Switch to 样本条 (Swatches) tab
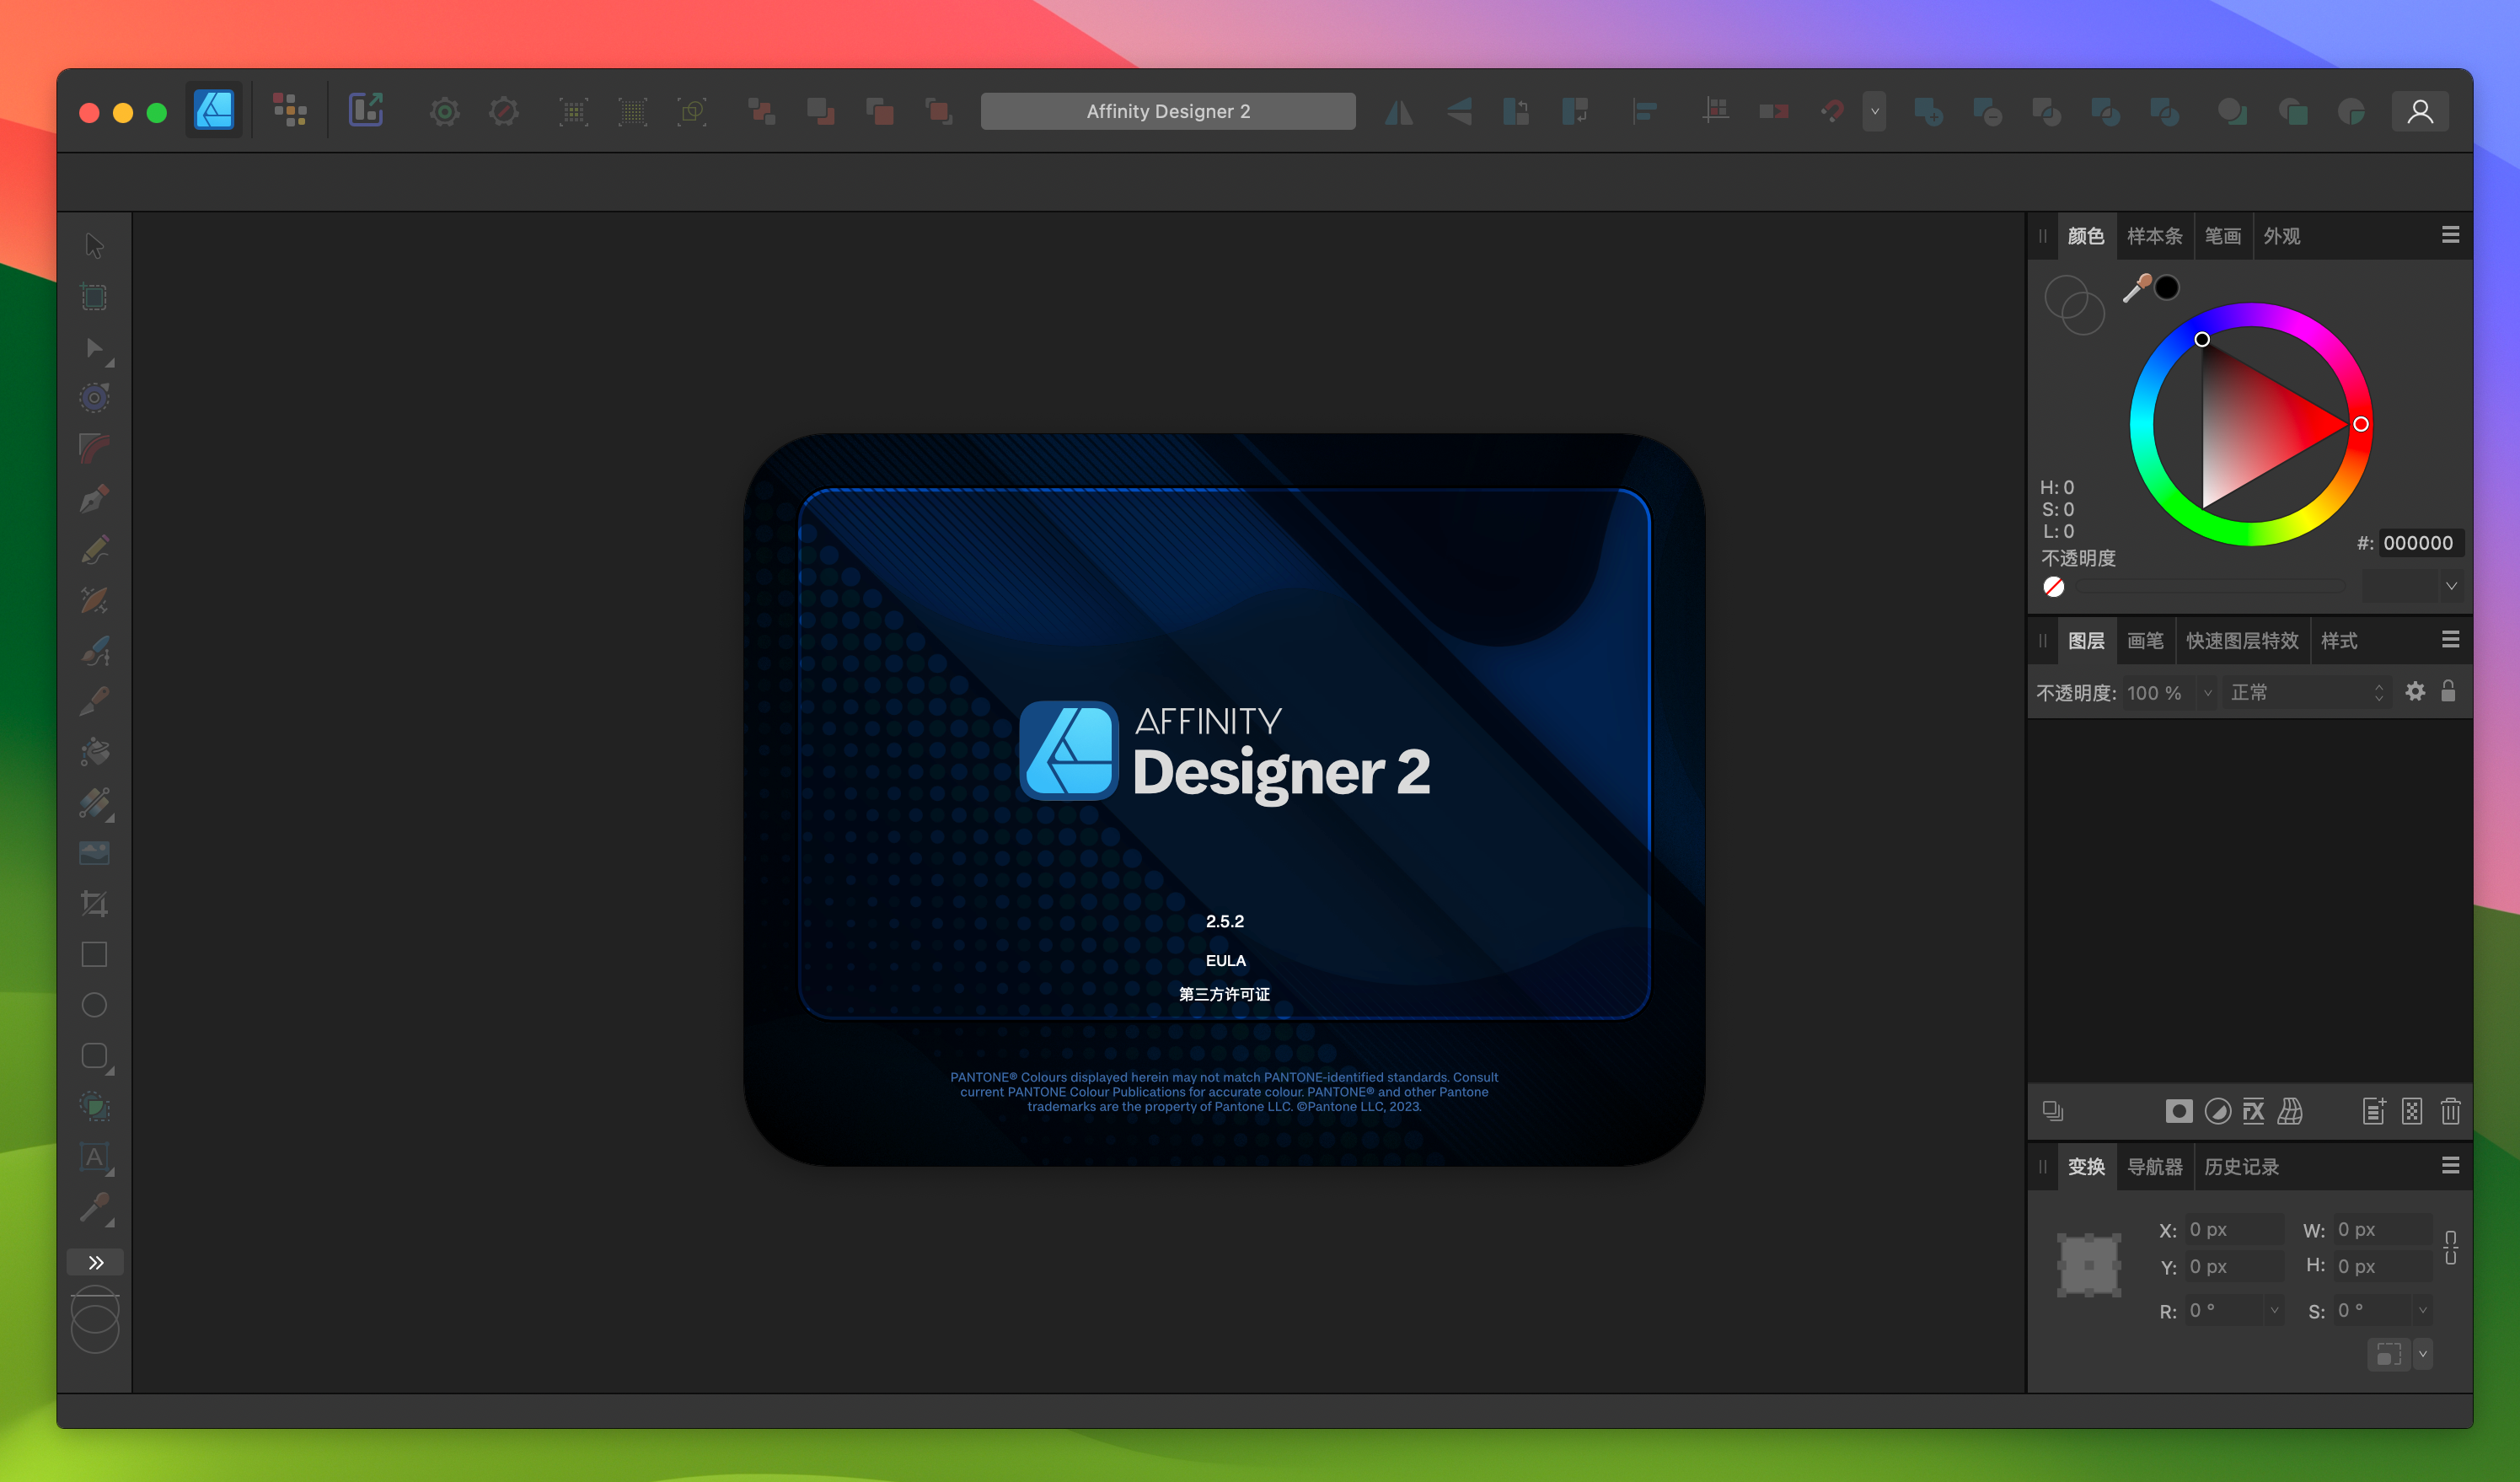This screenshot has width=2520, height=1482. (2153, 234)
